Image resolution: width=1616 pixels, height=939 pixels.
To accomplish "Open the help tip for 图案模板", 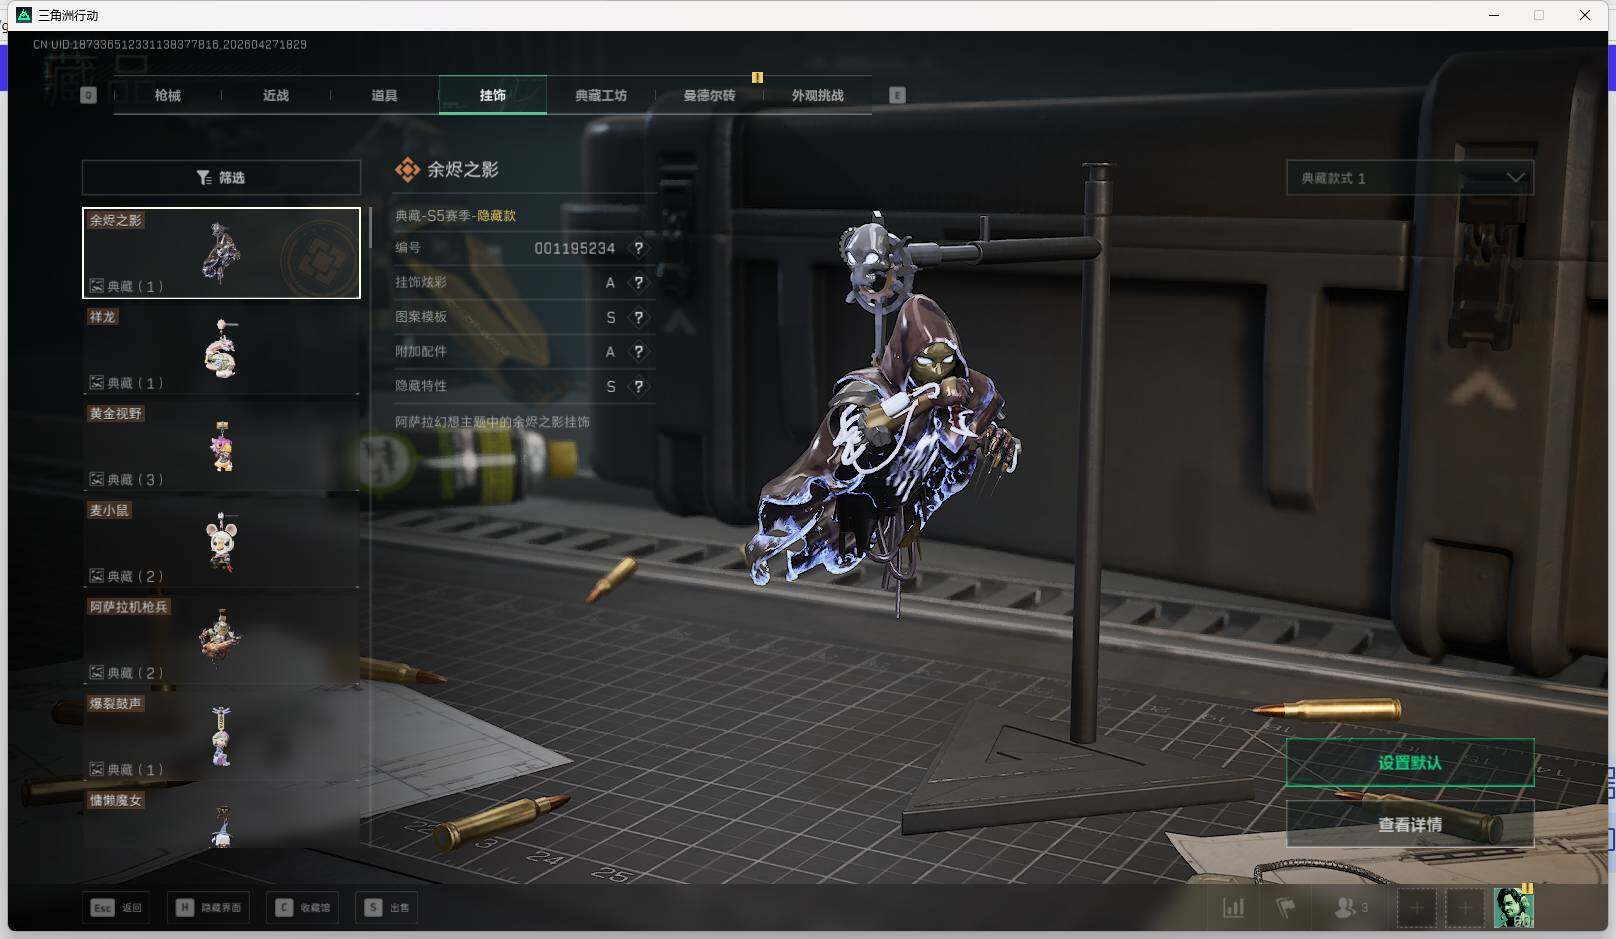I will point(638,318).
